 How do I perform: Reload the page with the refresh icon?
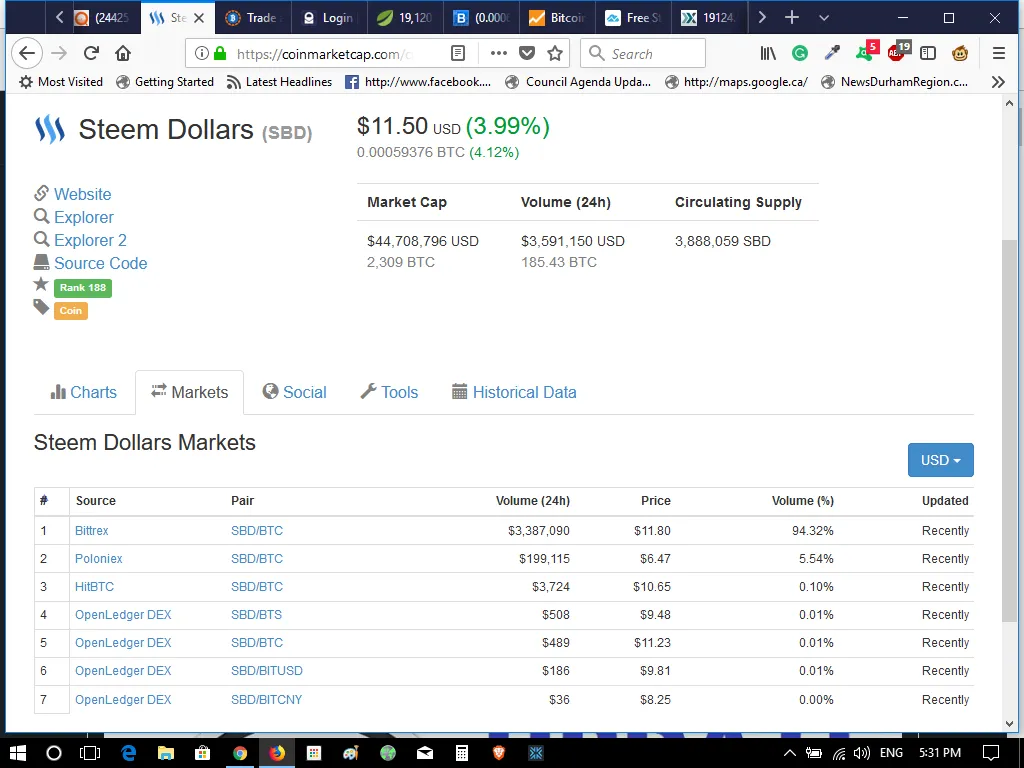tap(91, 54)
